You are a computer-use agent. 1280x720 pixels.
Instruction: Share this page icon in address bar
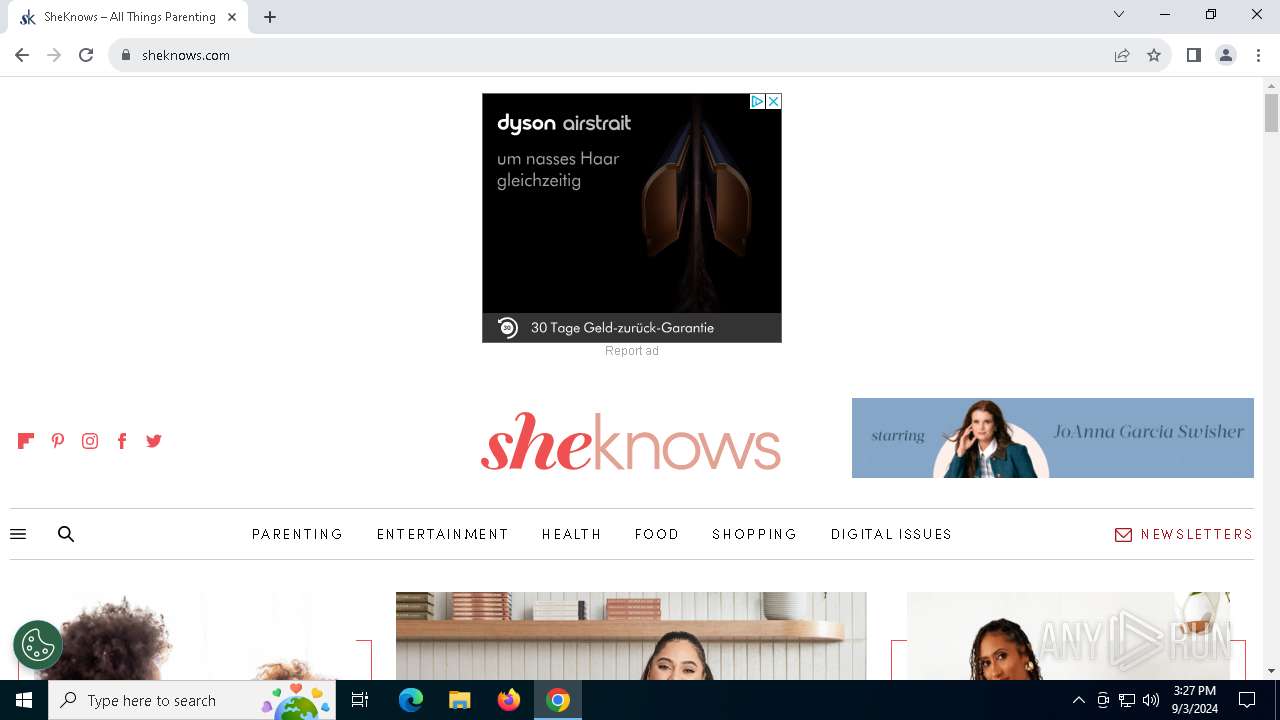click(x=1122, y=55)
